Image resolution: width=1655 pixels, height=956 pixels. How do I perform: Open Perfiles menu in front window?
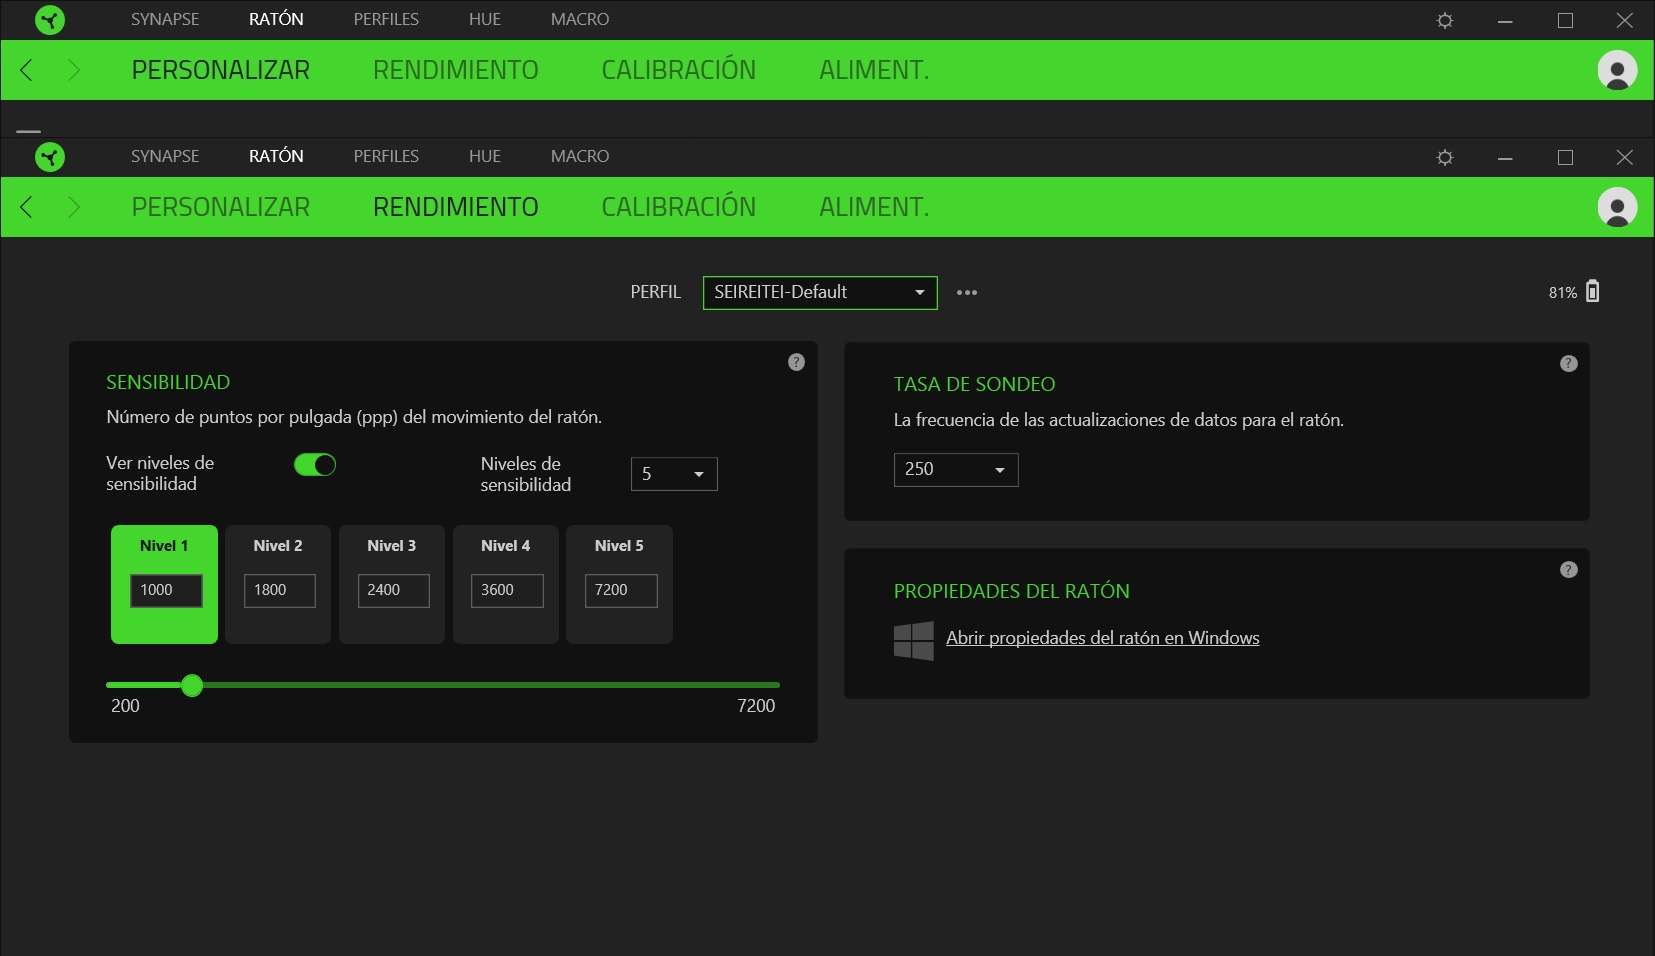(x=386, y=156)
